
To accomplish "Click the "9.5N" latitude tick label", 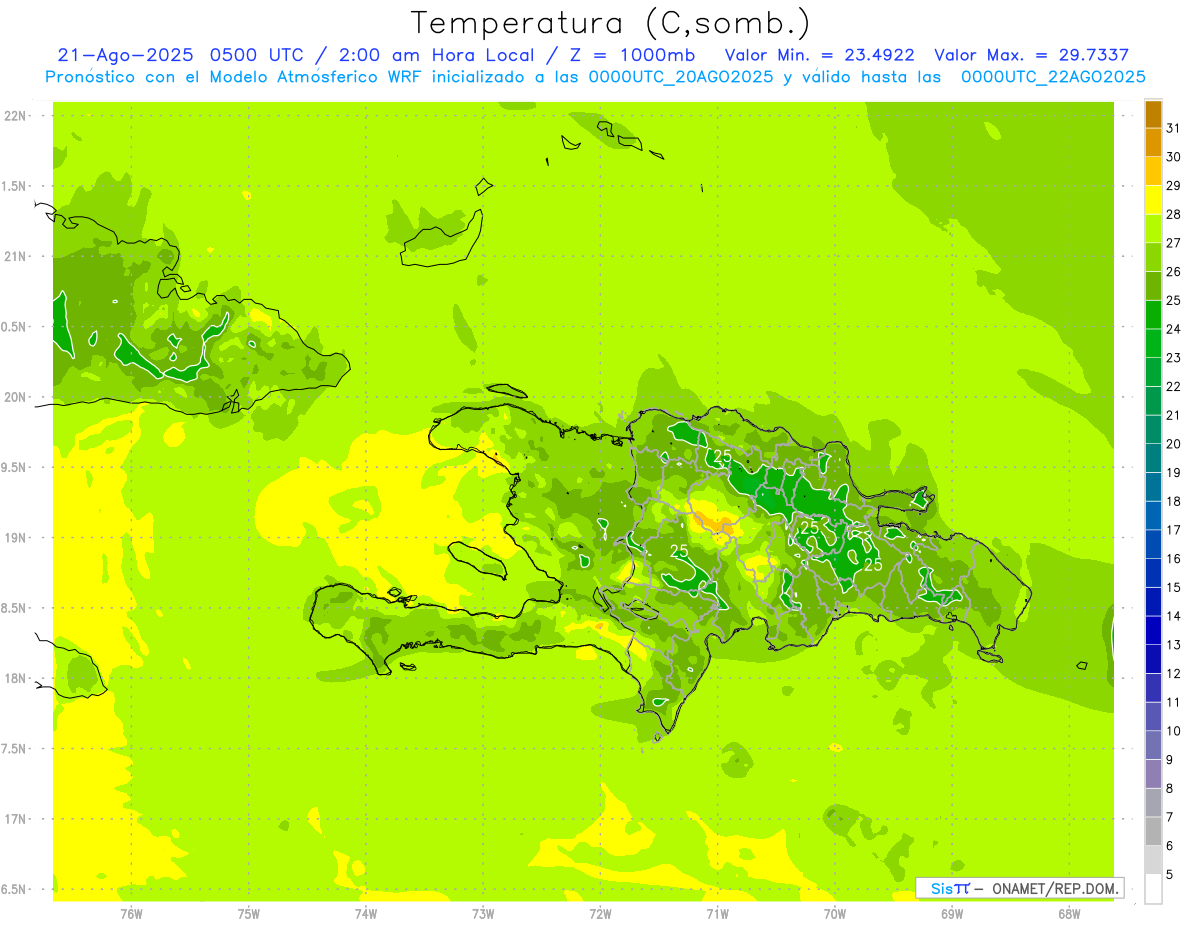I will [15, 467].
